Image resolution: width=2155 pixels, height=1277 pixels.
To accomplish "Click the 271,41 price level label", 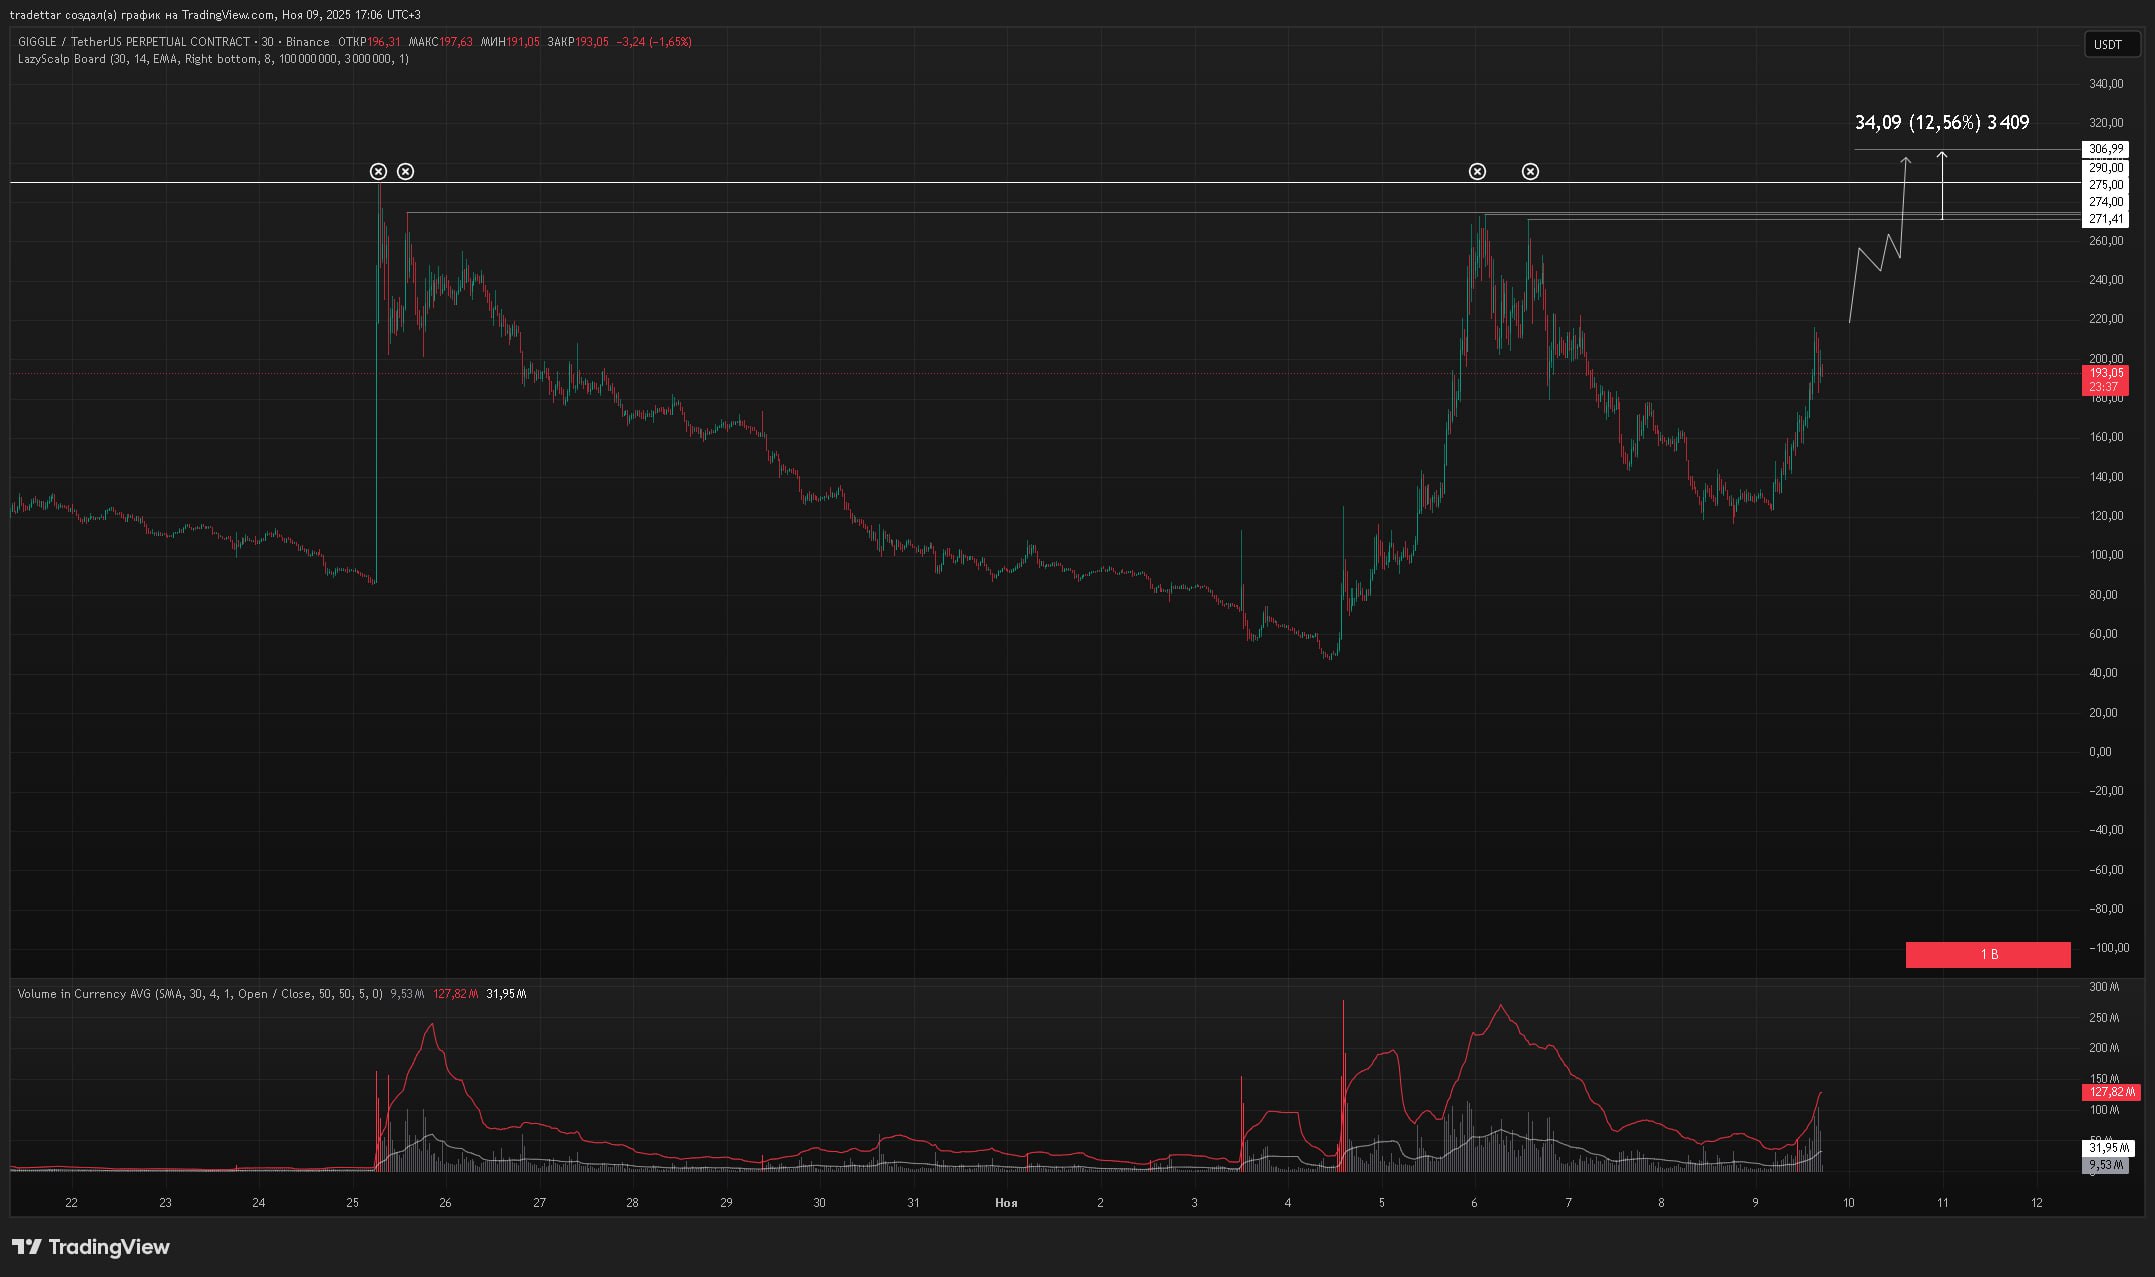I will (x=2105, y=219).
